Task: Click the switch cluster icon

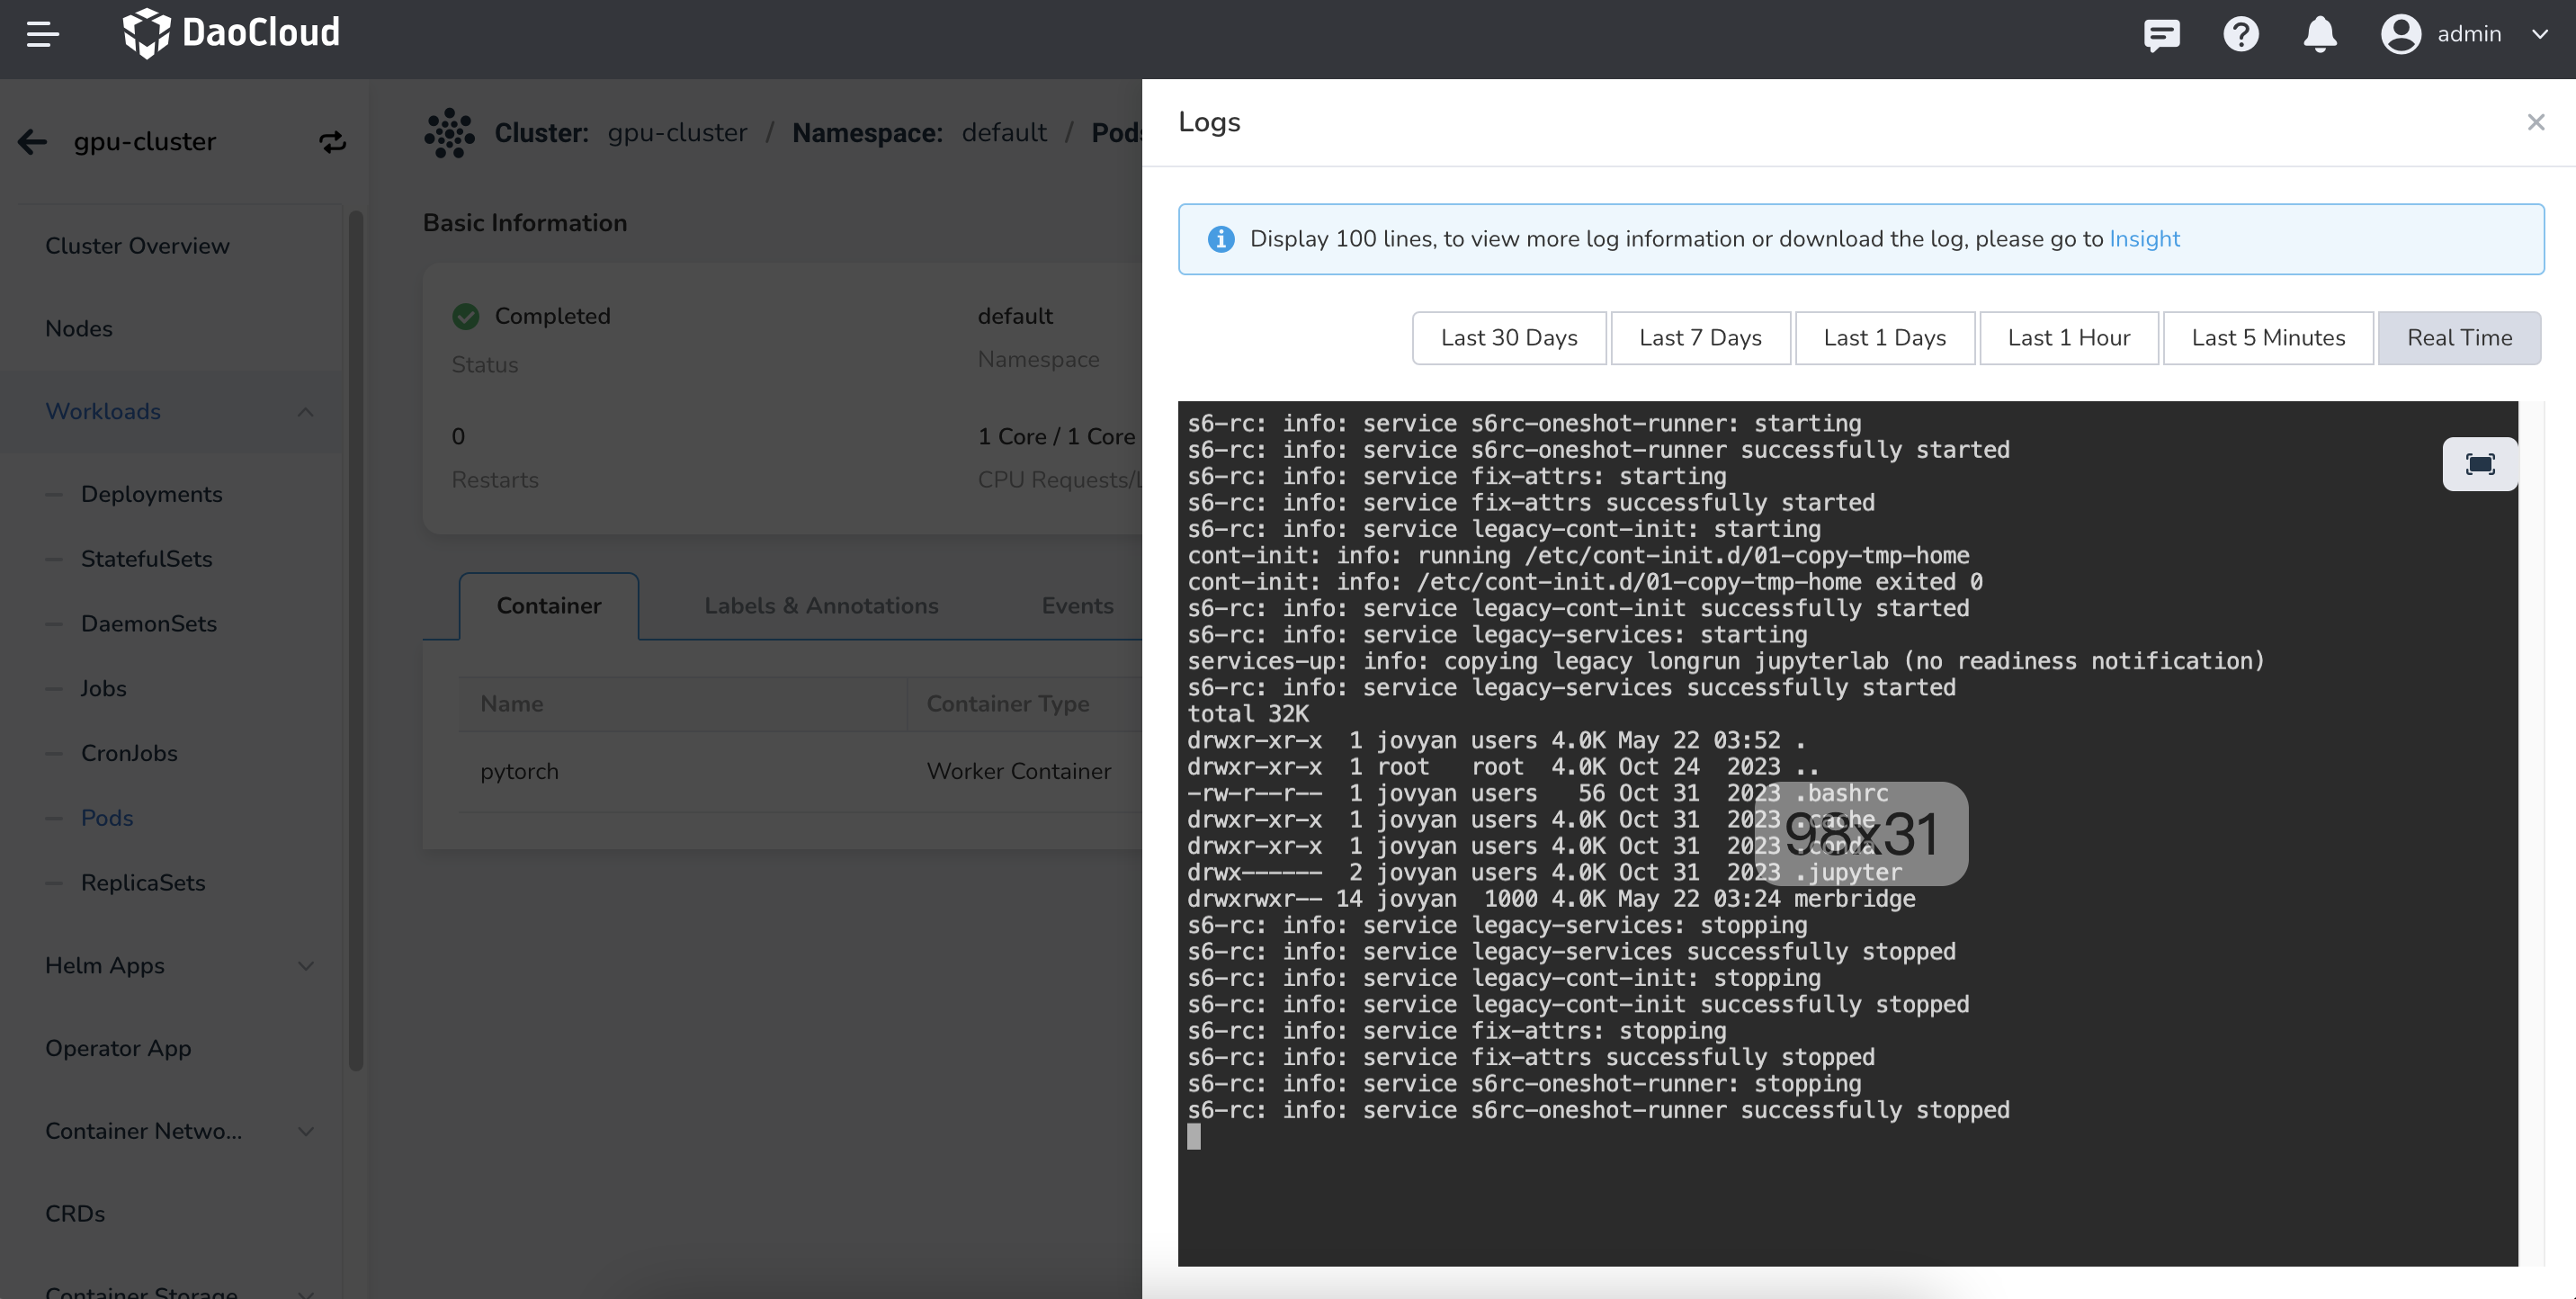Action: coord(332,142)
